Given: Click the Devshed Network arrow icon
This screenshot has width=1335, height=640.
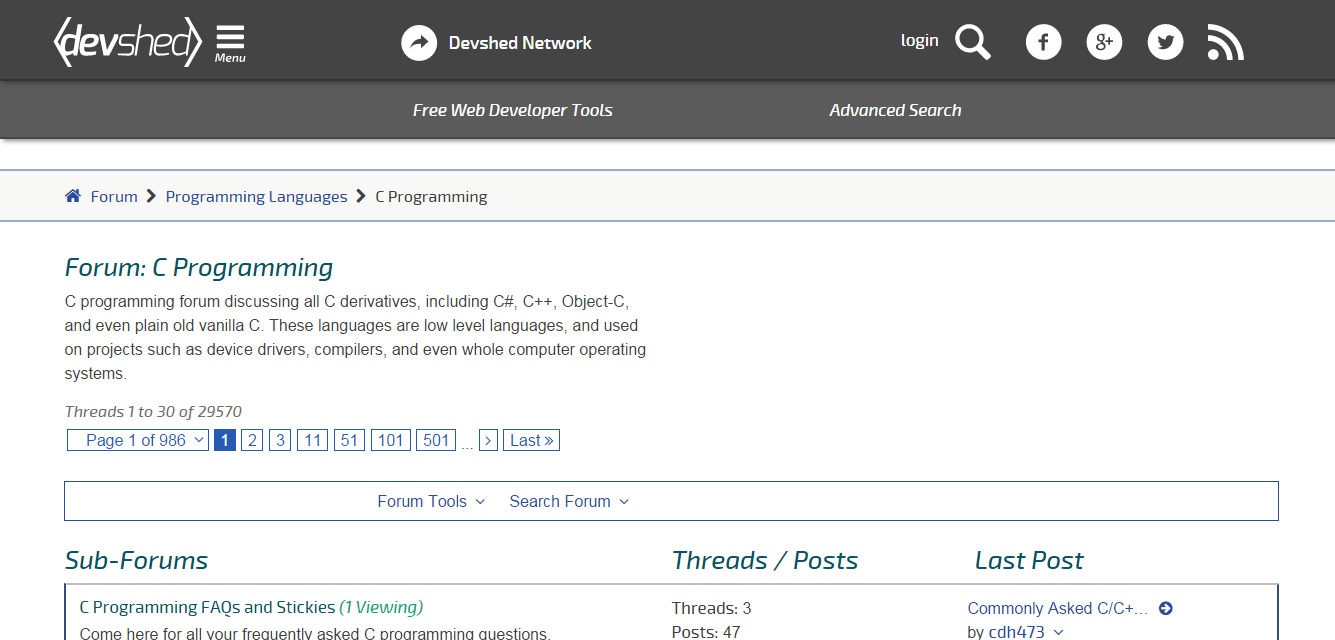Looking at the screenshot, I should click(419, 42).
